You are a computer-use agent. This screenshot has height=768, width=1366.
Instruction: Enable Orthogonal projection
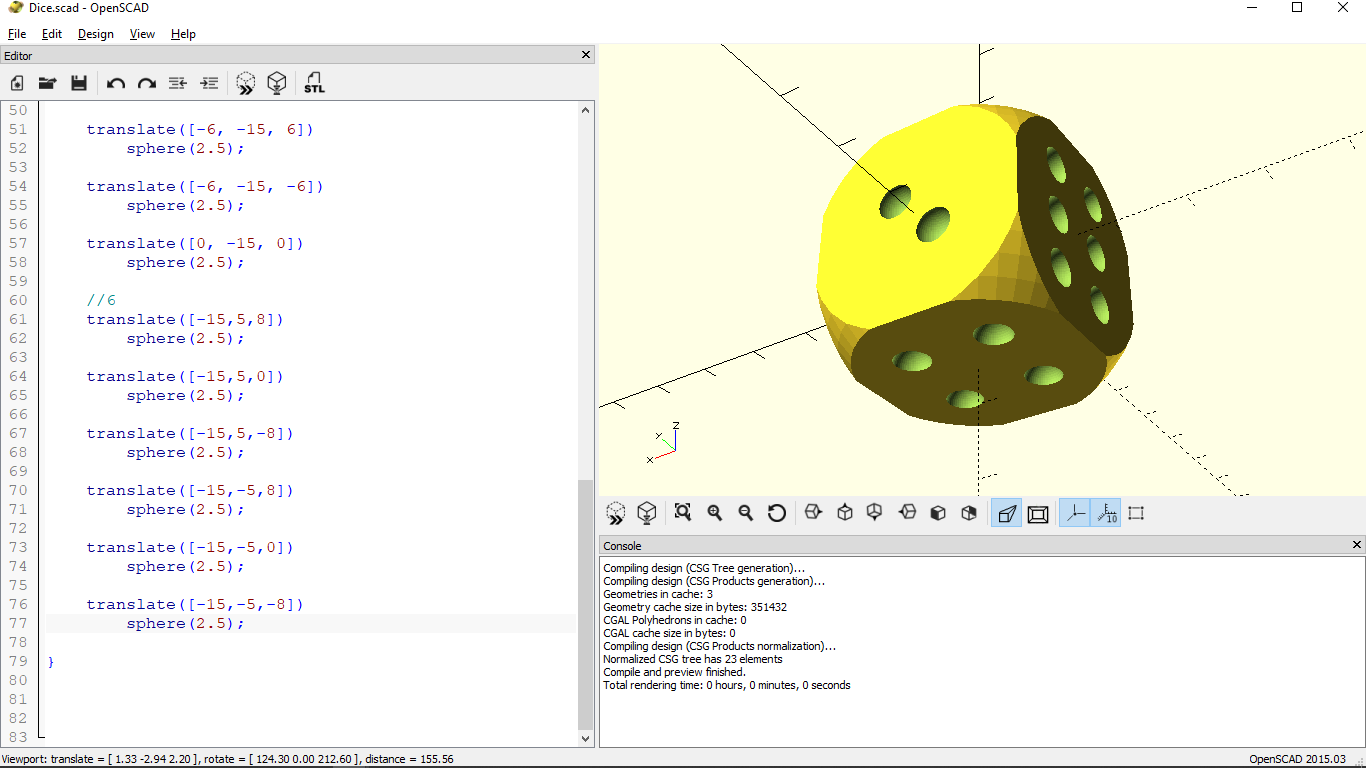pyautogui.click(x=1038, y=513)
